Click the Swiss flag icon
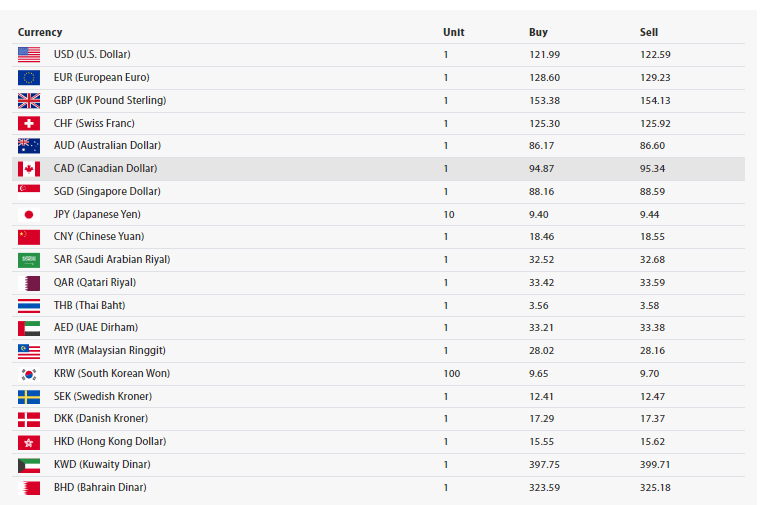762x505 pixels. tap(29, 123)
